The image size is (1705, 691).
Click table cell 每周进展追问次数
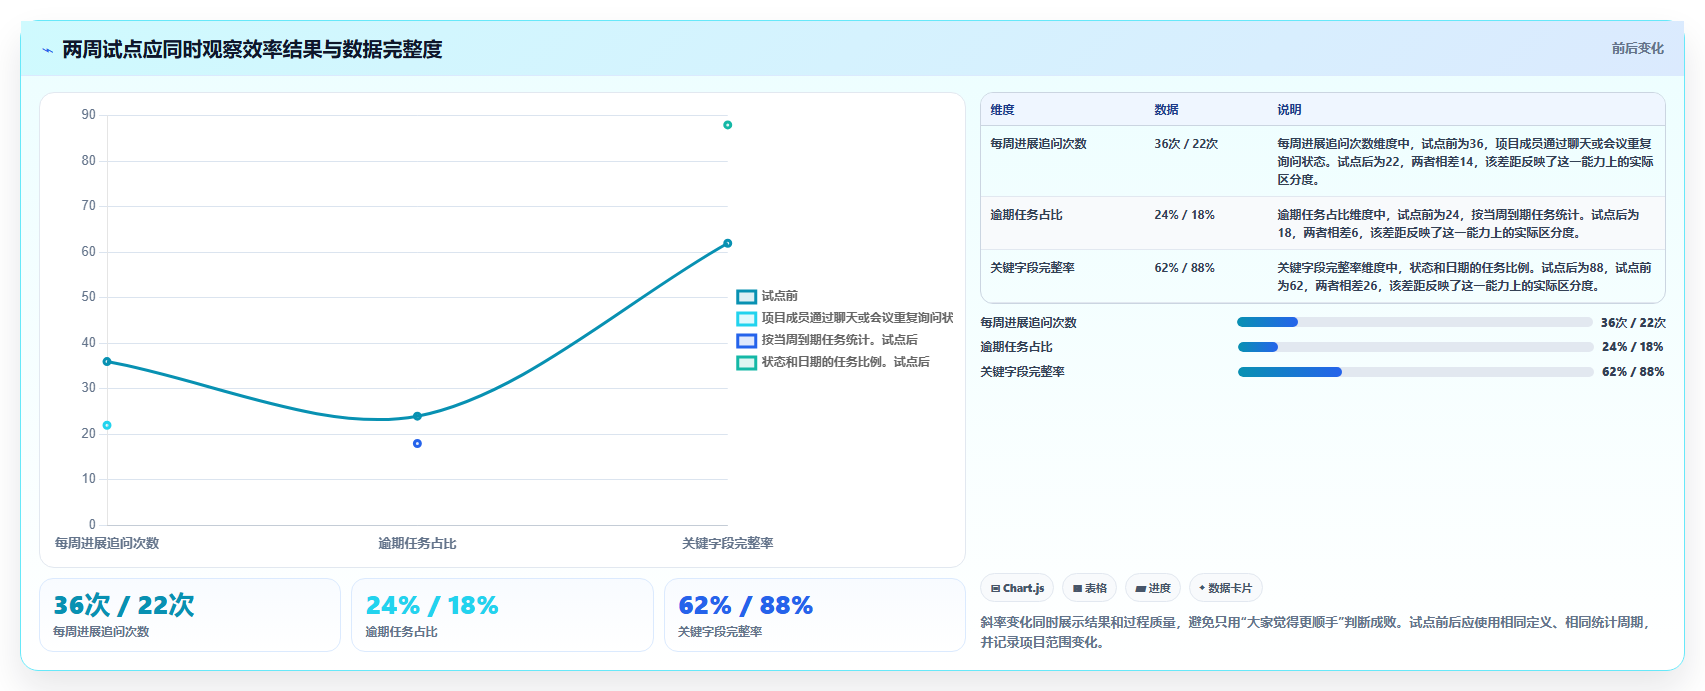point(1038,144)
